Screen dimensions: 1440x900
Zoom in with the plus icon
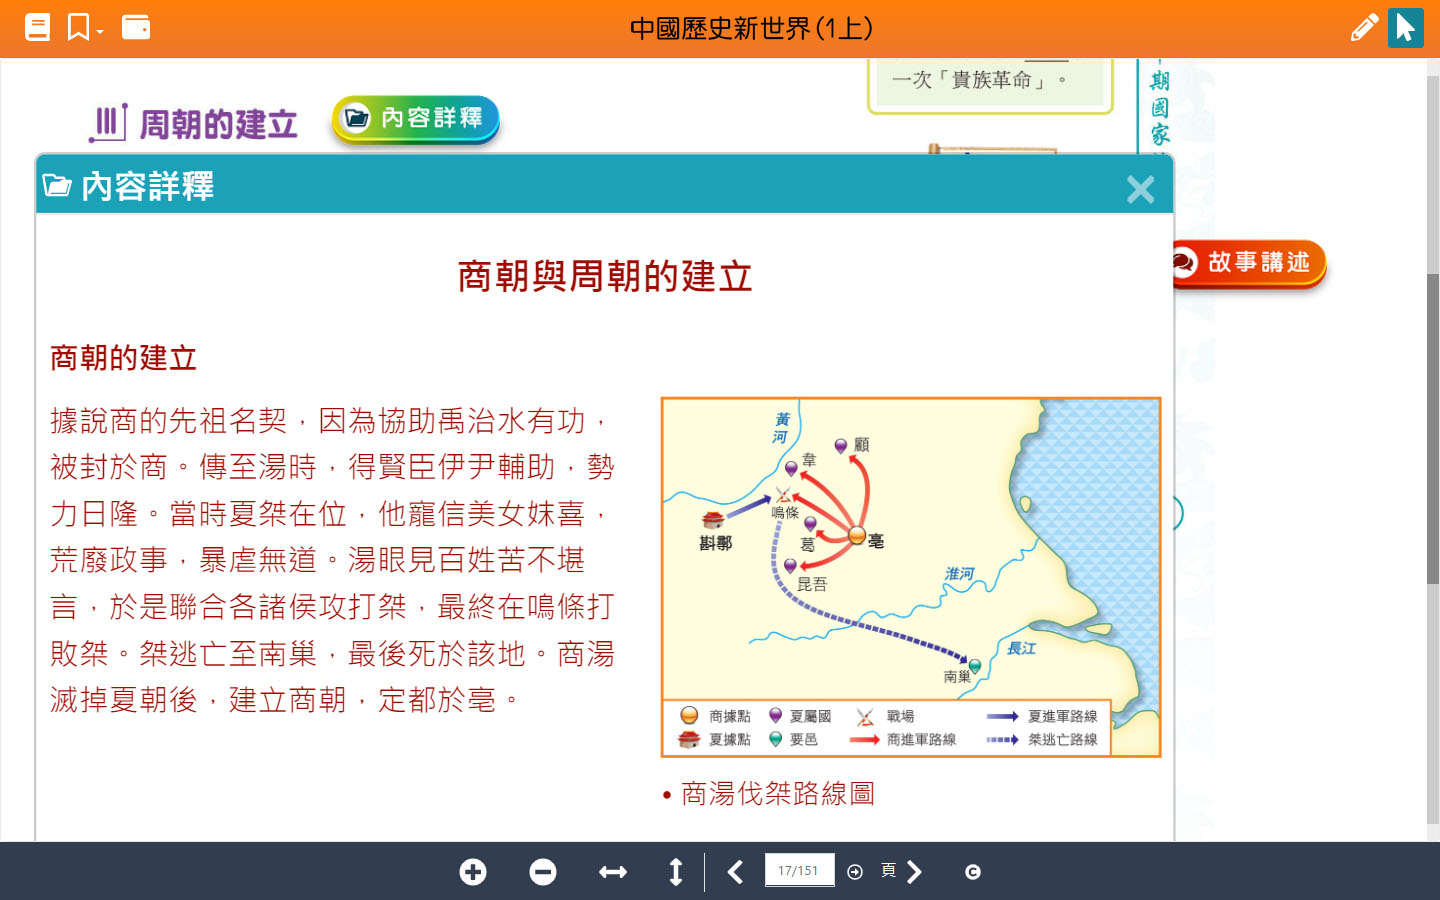[x=473, y=872]
